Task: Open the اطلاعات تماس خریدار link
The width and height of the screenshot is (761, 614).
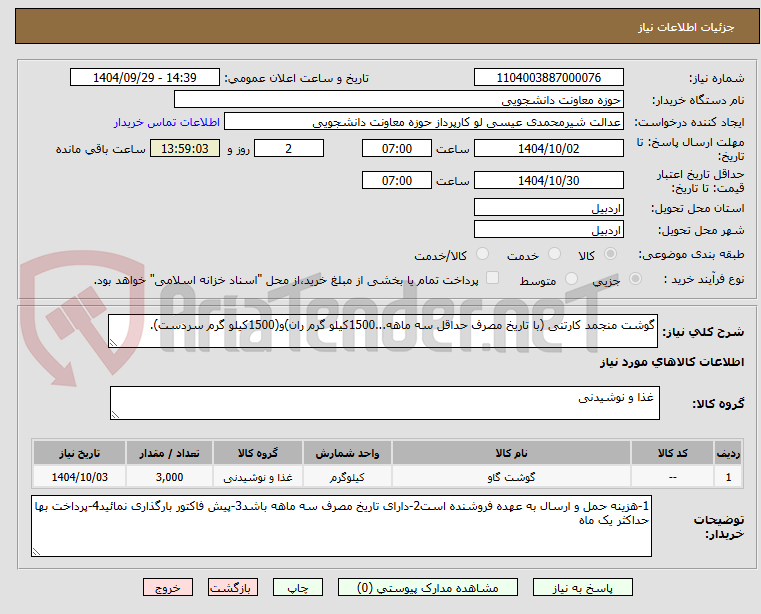Action: [x=167, y=122]
